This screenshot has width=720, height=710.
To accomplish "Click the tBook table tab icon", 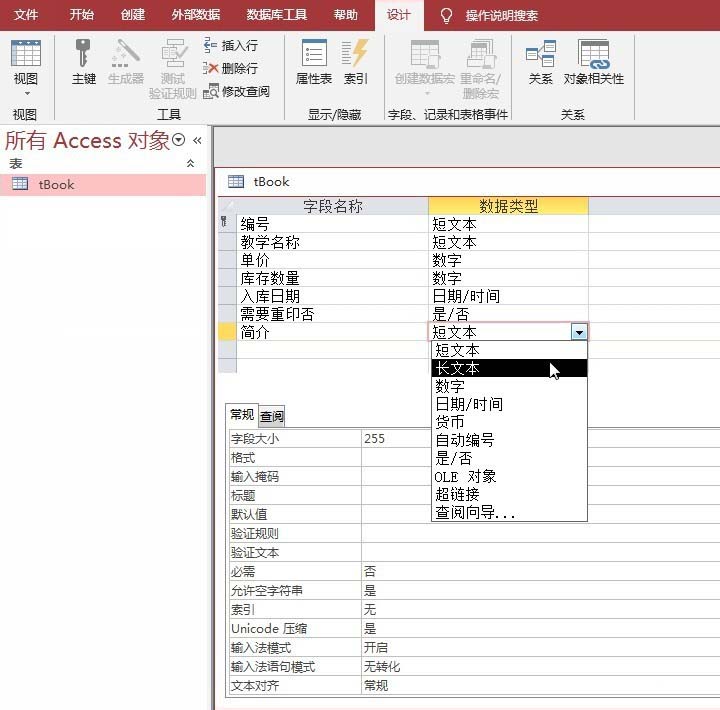I will (x=236, y=181).
